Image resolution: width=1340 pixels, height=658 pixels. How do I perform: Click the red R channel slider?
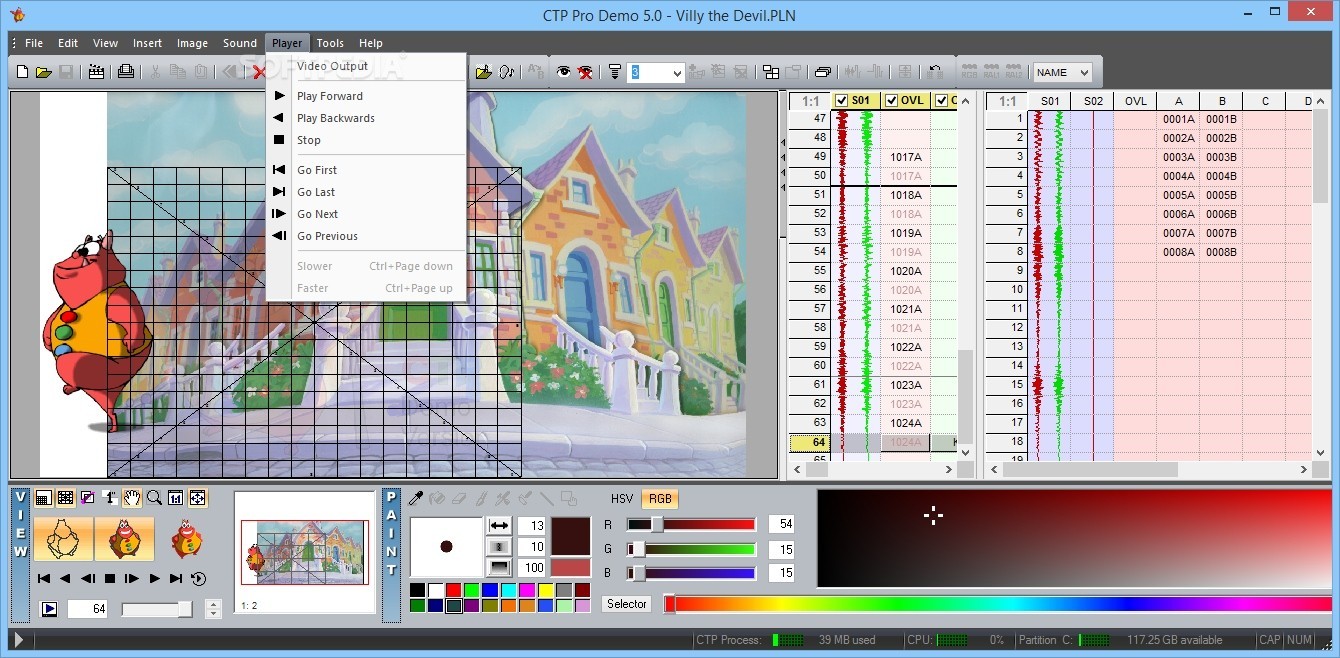pyautogui.click(x=691, y=524)
